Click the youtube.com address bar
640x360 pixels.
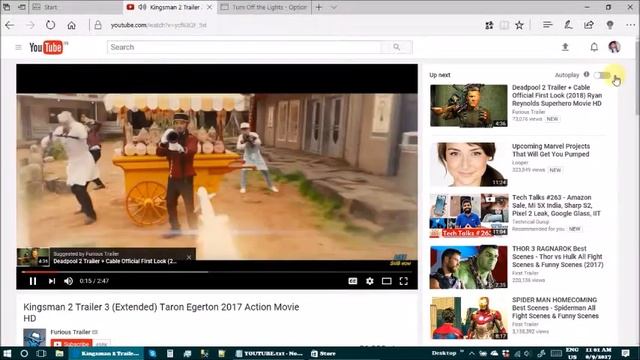pos(158,25)
